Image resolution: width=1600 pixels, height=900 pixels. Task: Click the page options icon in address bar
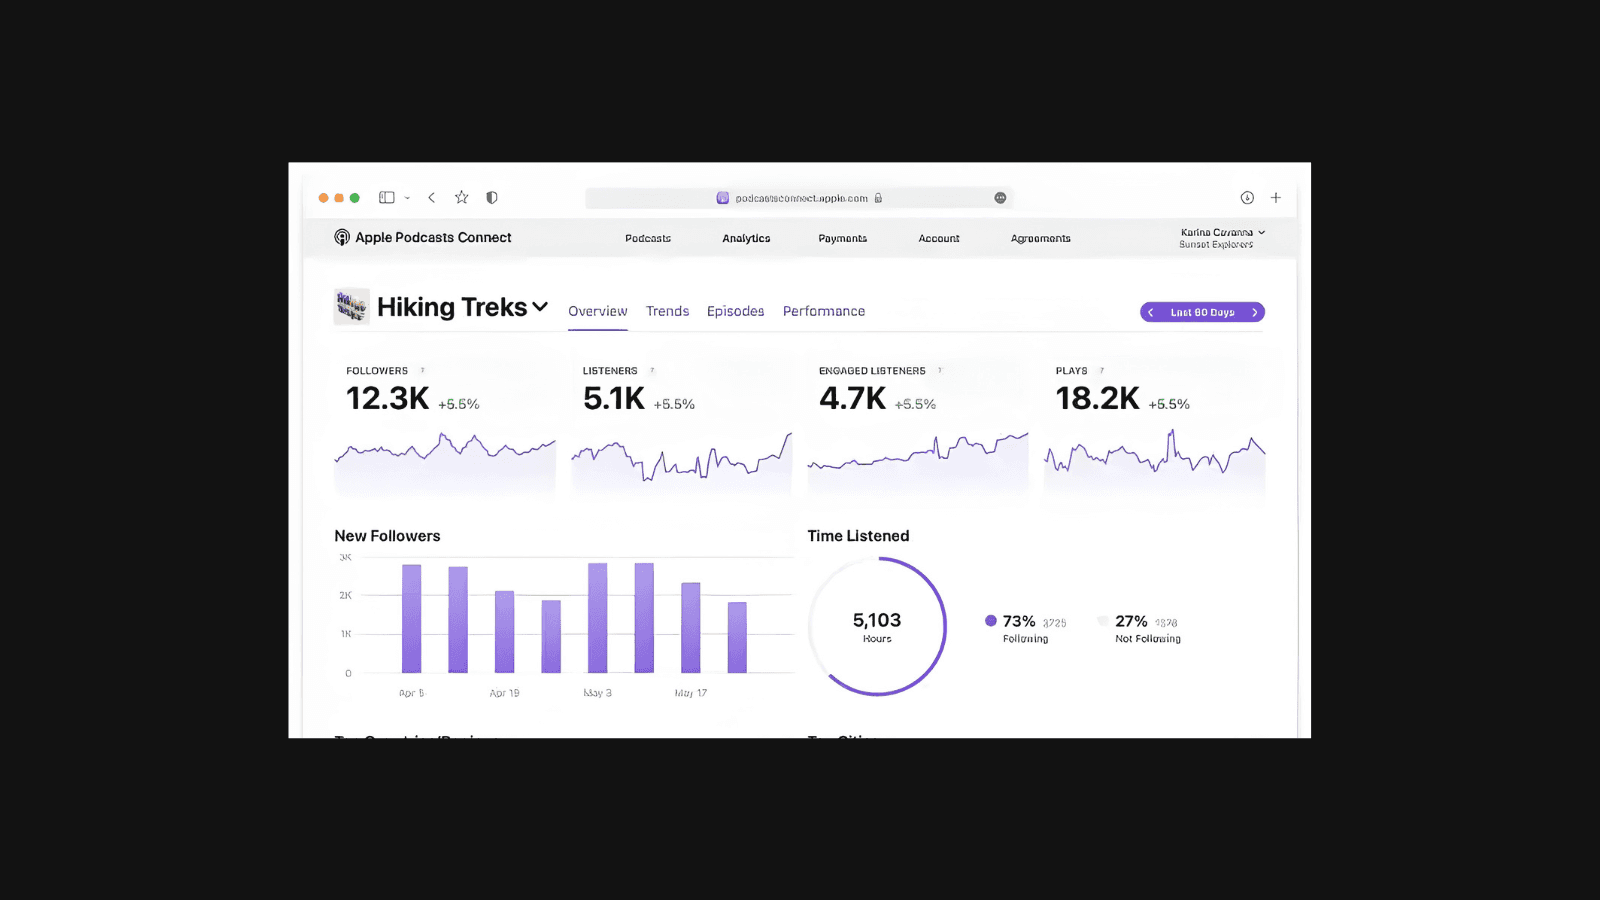tap(1000, 198)
